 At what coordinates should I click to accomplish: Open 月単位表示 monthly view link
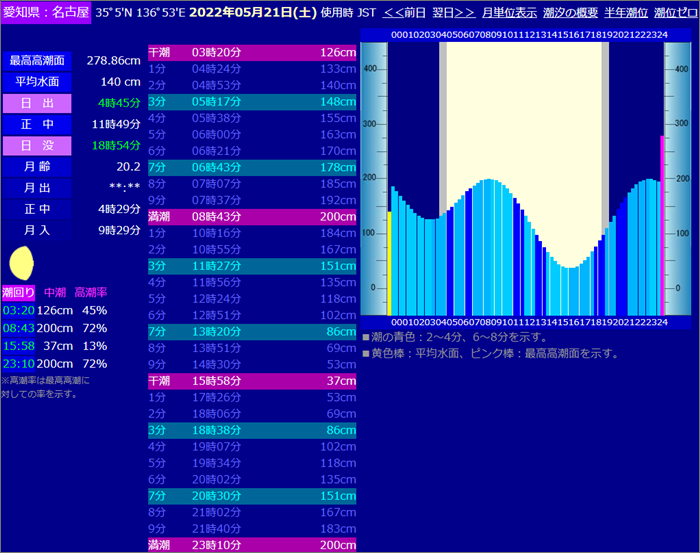click(509, 12)
